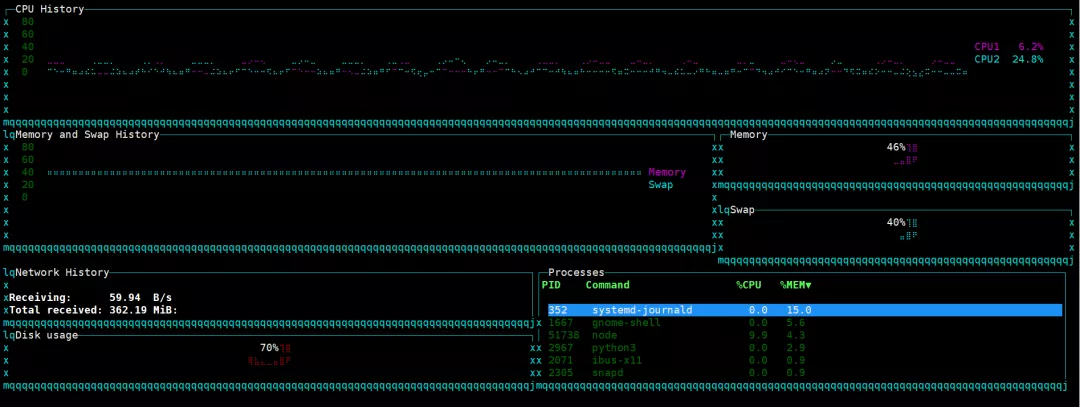Click the CPU History panel title
The height and width of the screenshot is (407, 1080).
tap(50, 9)
